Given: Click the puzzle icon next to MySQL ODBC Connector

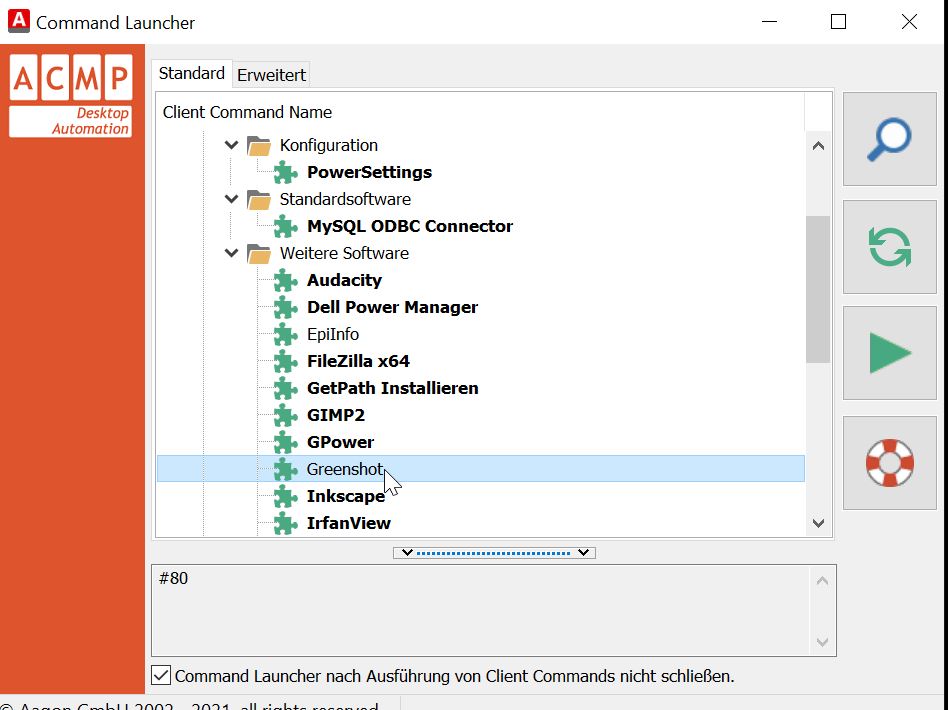Looking at the screenshot, I should tap(285, 226).
